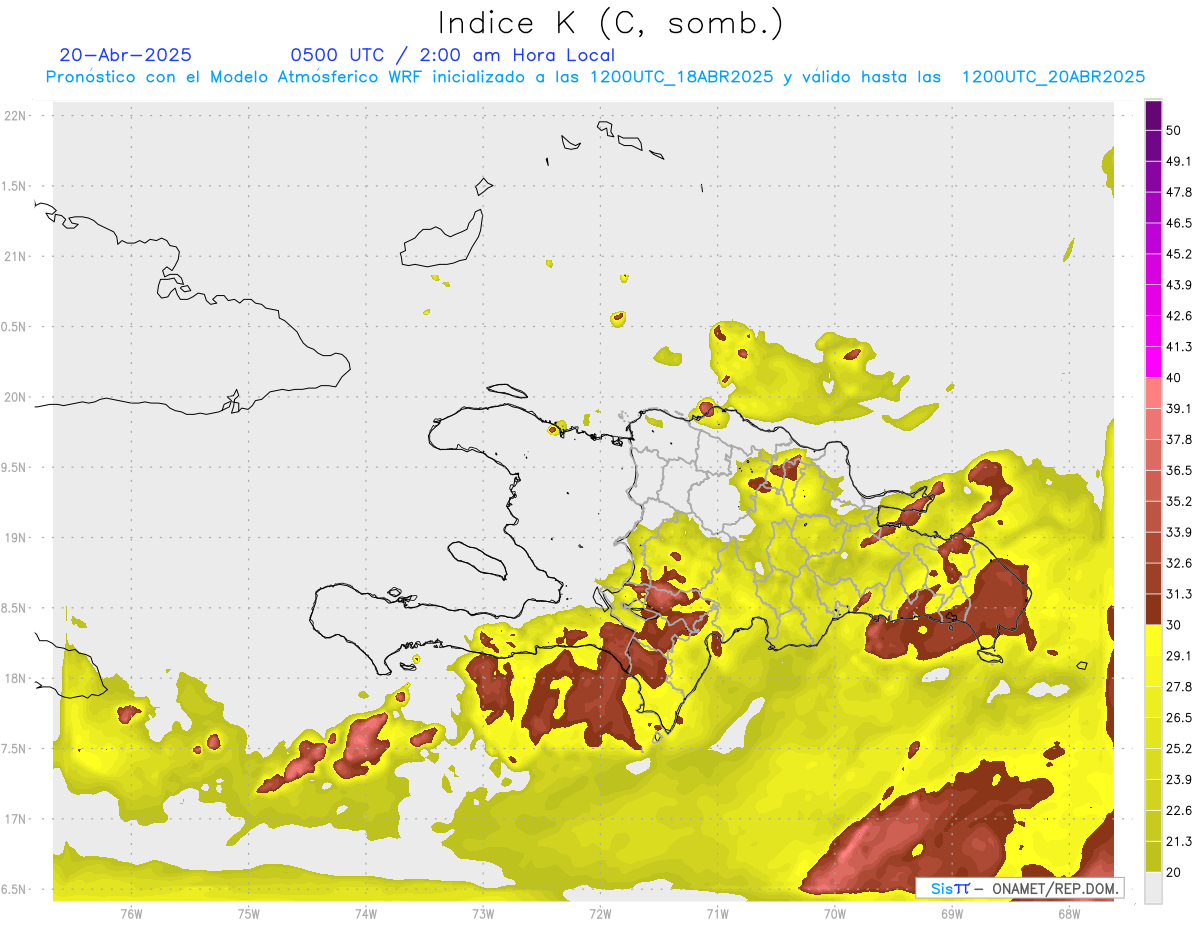The width and height of the screenshot is (1200, 927).
Task: Click the '0.5N' latitude label
Action: (15, 327)
